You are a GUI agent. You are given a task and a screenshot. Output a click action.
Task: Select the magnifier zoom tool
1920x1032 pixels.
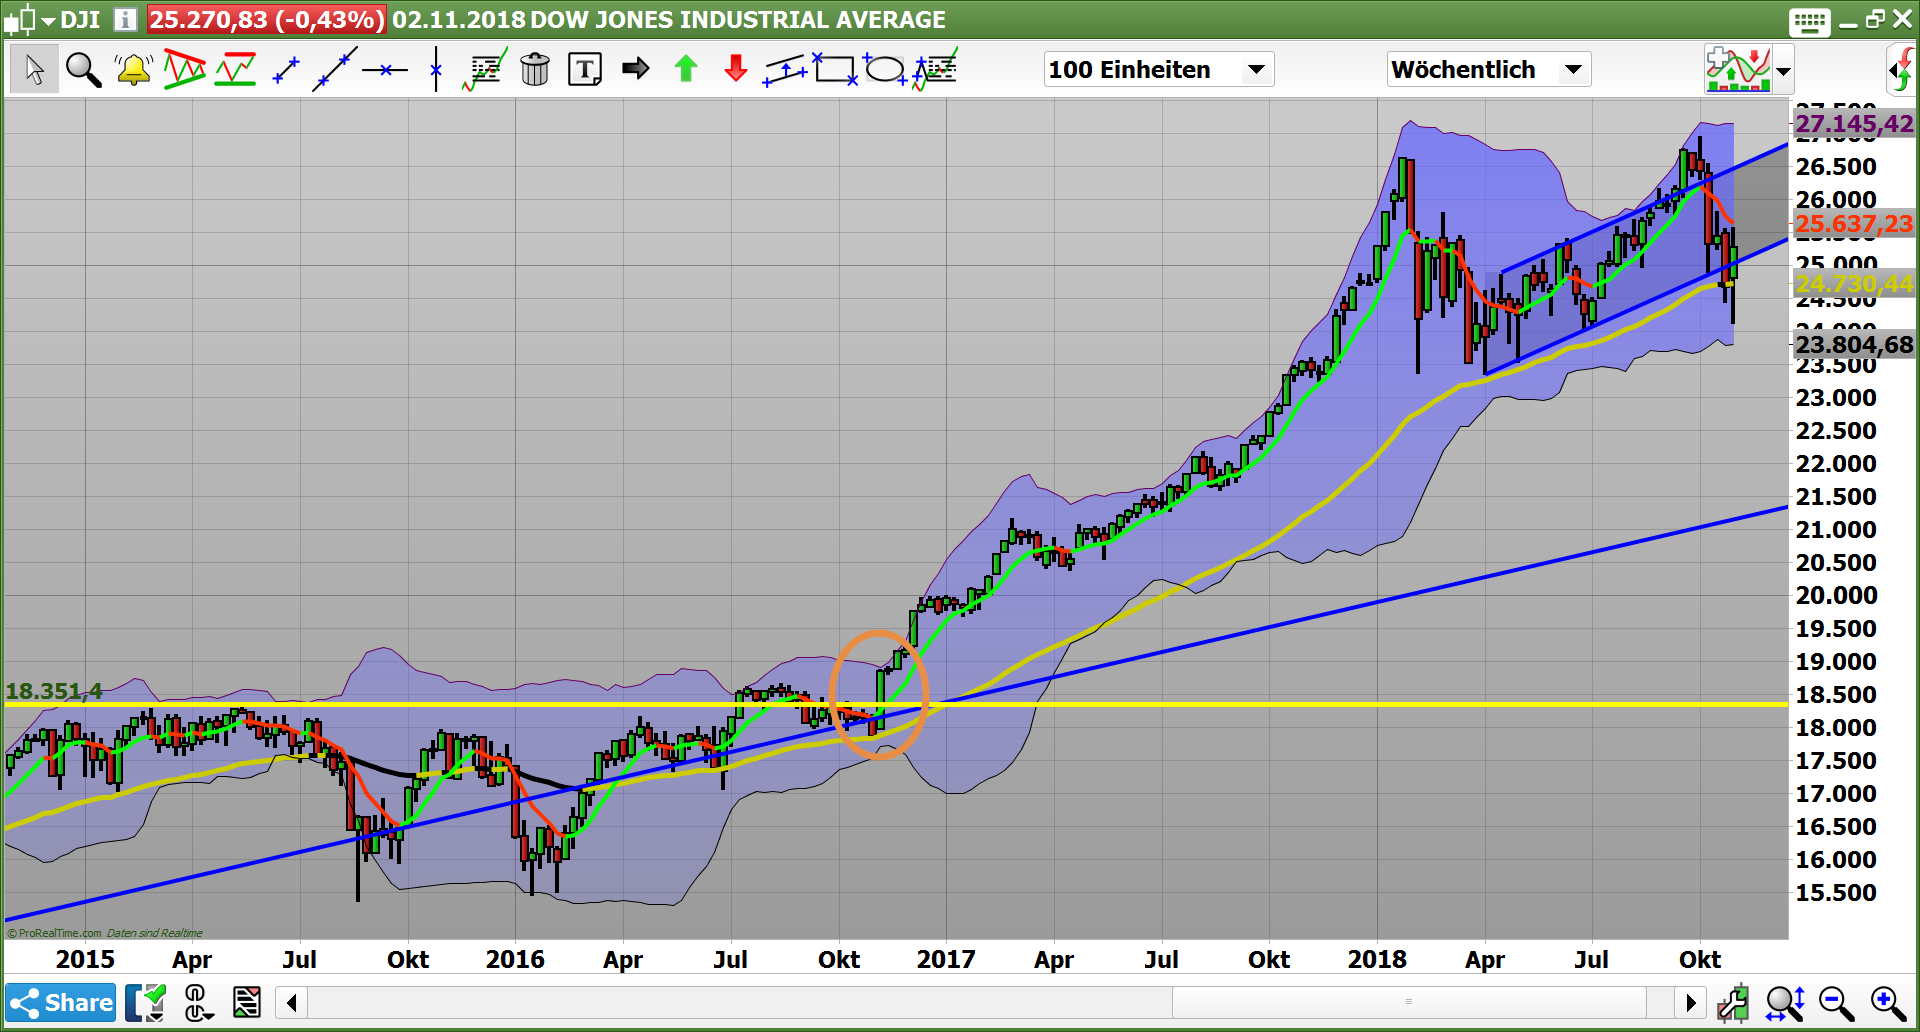(x=83, y=69)
